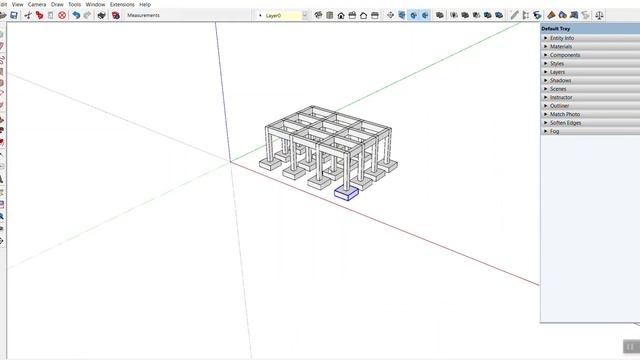This screenshot has width=640, height=360.
Task: Select the Union solid tool
Action: coord(465,16)
